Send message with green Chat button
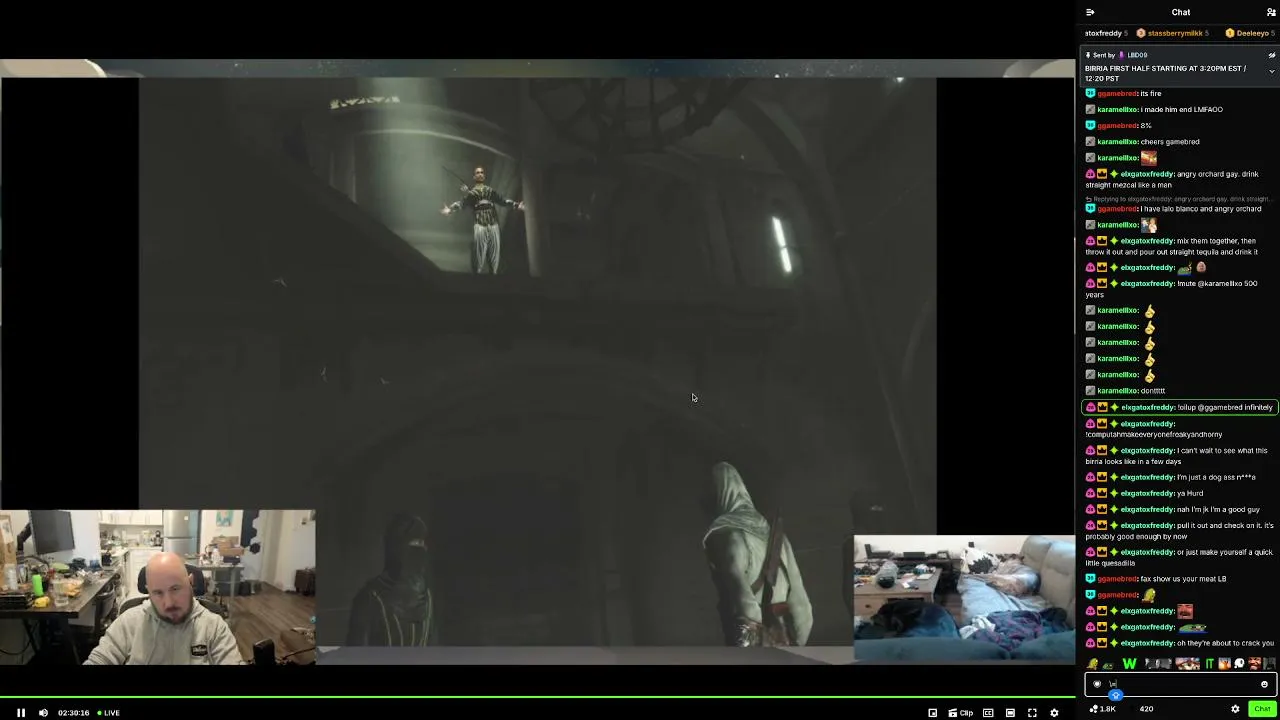The width and height of the screenshot is (1280, 720). click(x=1262, y=709)
